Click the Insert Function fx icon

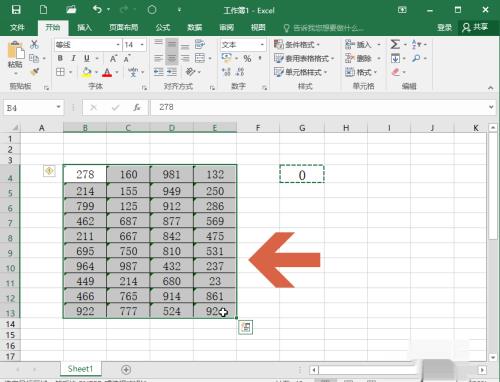tap(137, 107)
